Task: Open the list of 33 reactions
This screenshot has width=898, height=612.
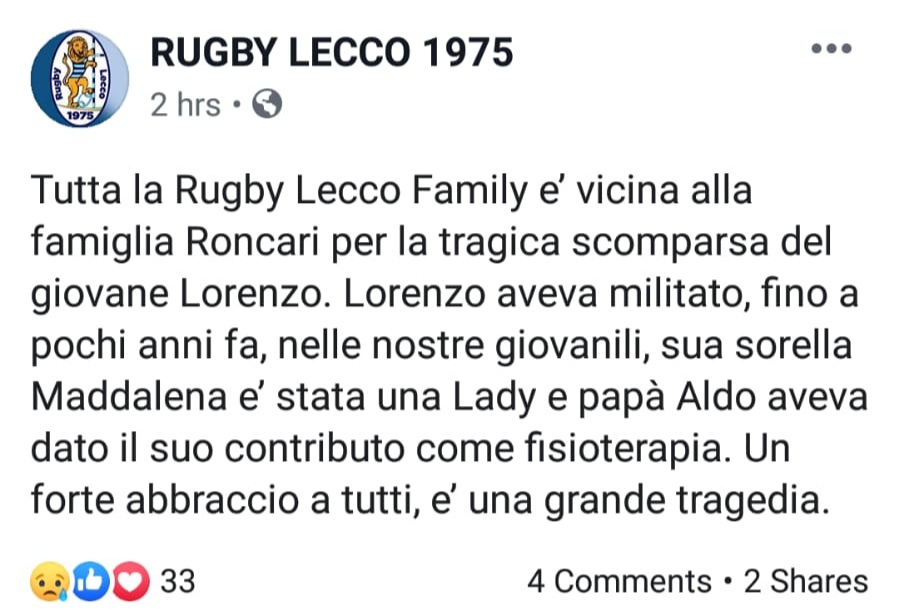Action: pos(177,581)
